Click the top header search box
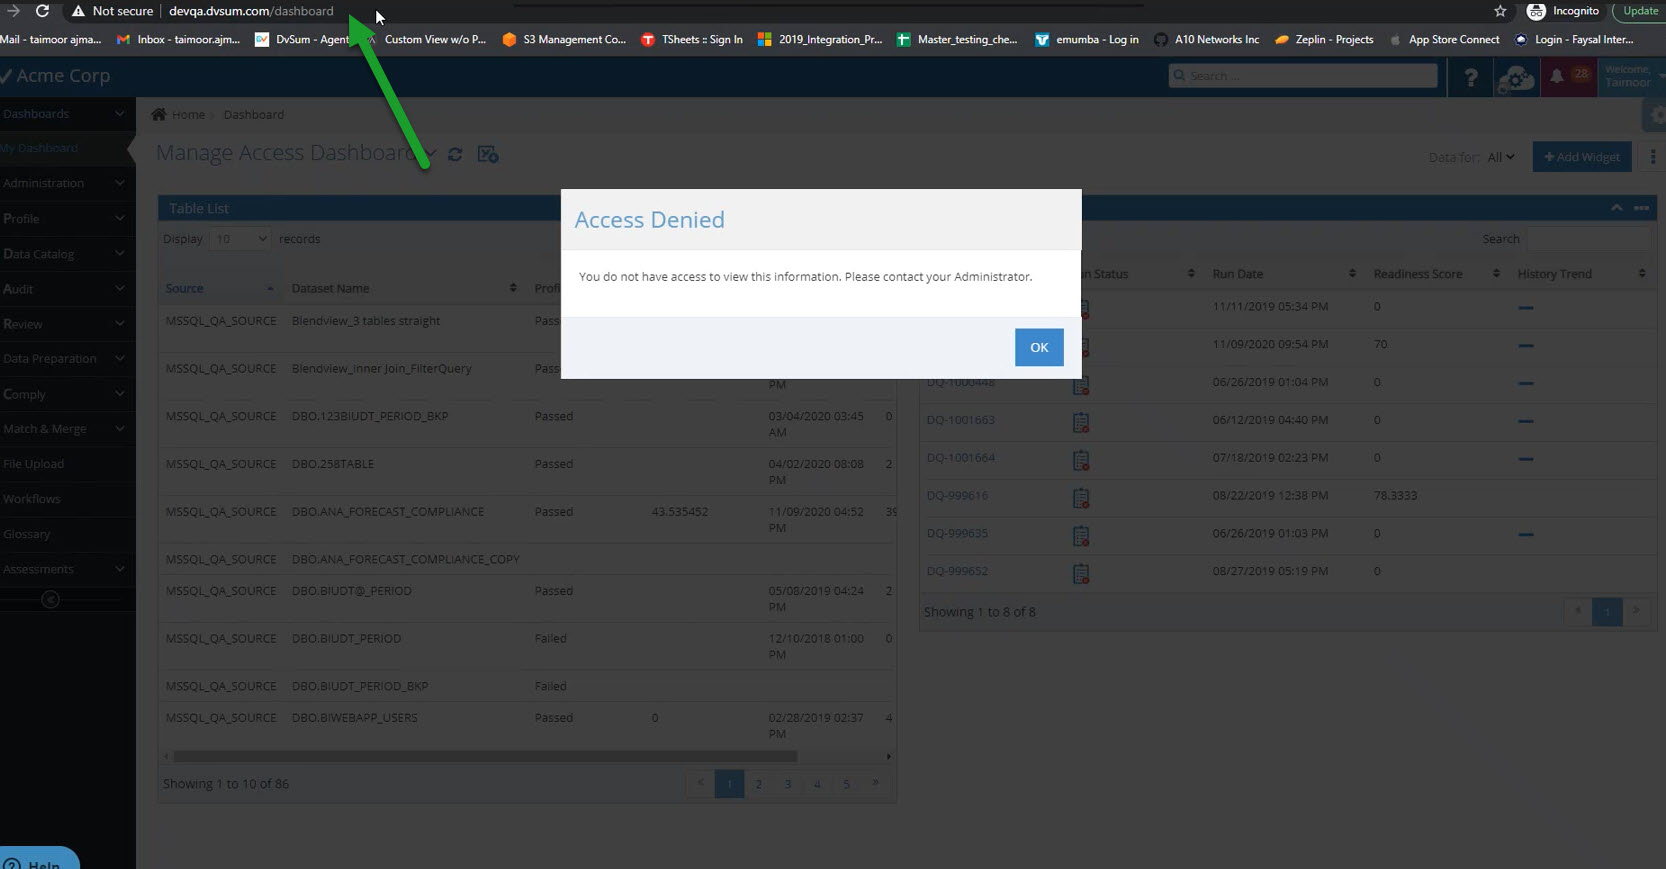 1303,75
